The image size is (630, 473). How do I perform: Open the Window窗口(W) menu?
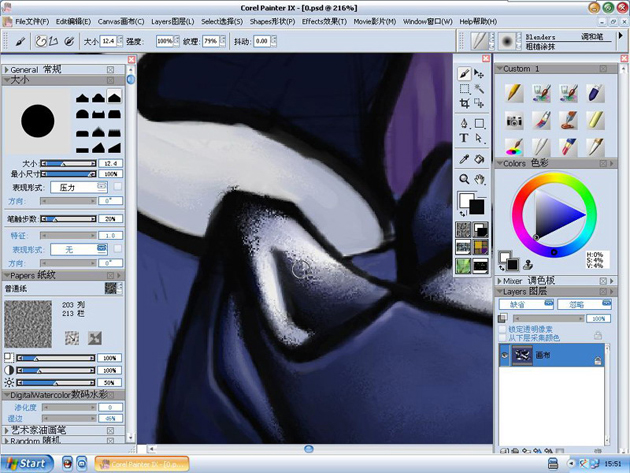[428, 21]
